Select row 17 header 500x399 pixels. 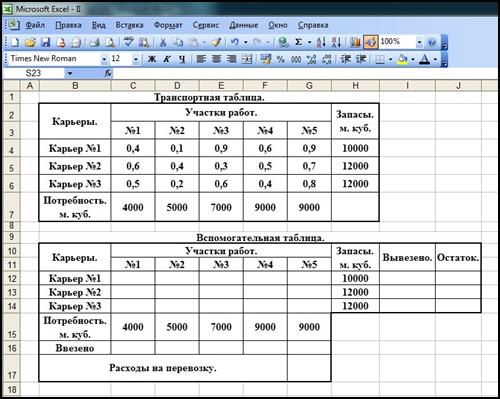(x=12, y=368)
